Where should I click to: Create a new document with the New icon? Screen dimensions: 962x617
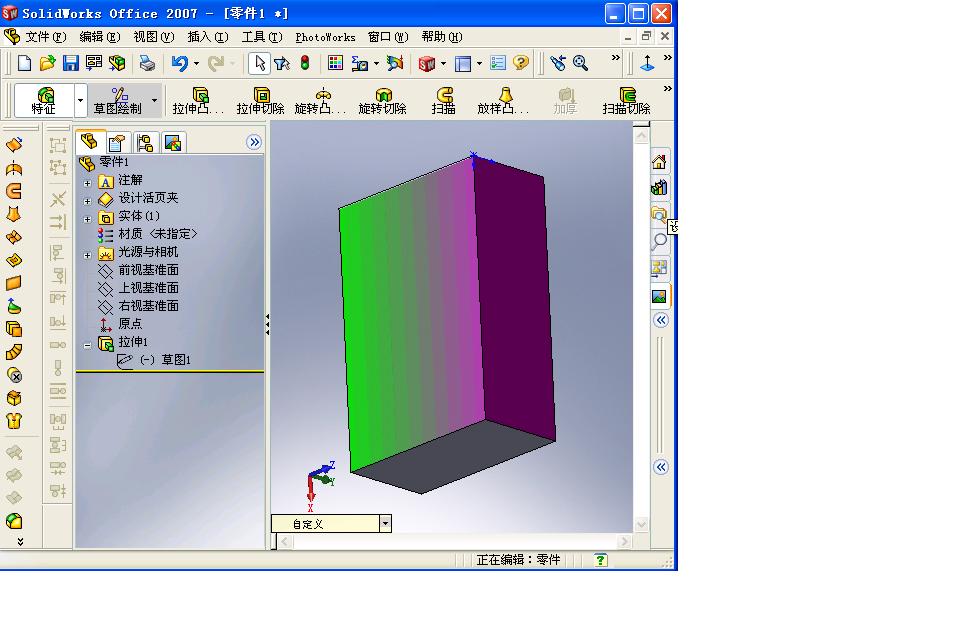tap(24, 63)
